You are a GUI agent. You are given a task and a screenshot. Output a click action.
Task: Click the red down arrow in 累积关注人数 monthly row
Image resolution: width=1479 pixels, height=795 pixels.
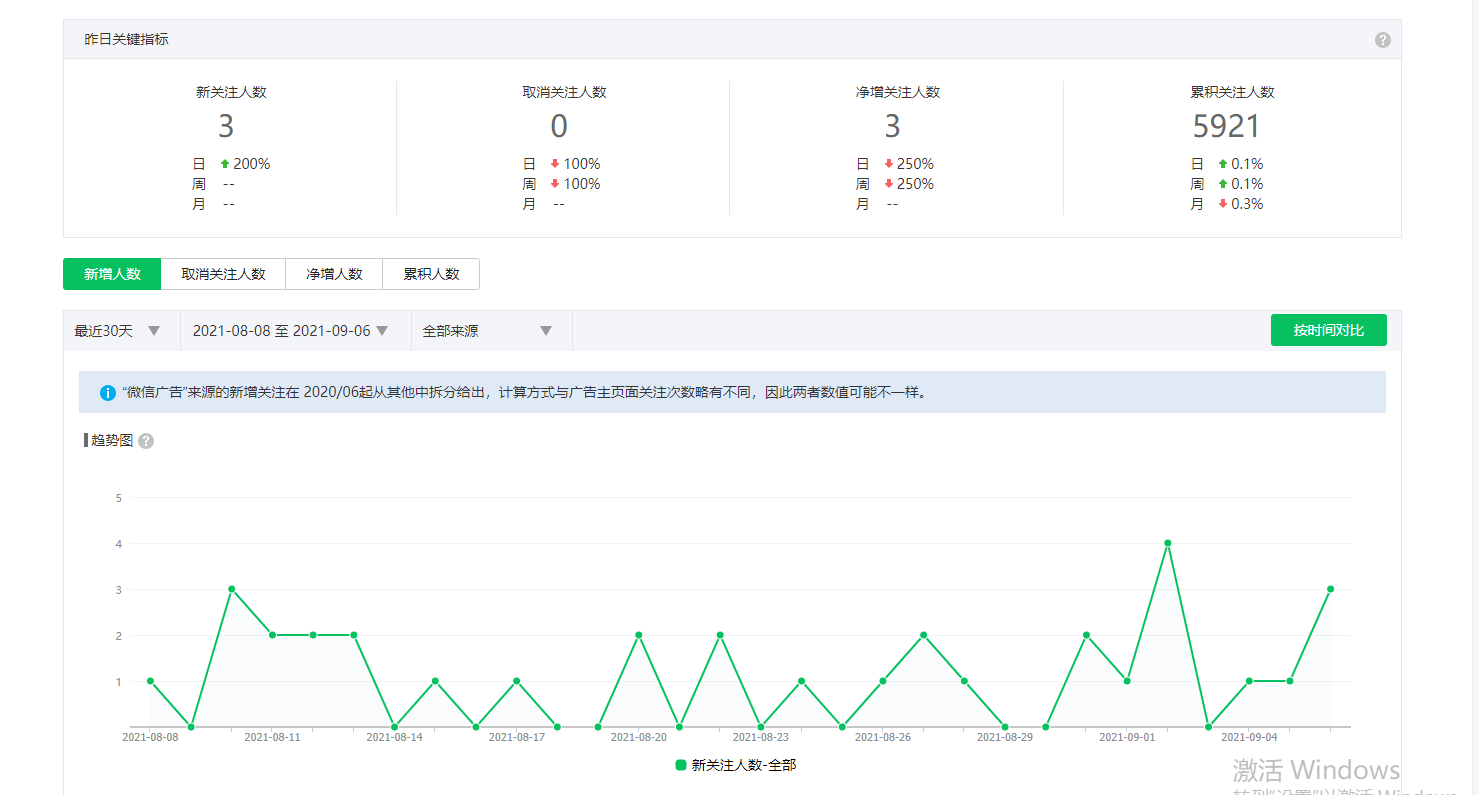click(x=1222, y=204)
